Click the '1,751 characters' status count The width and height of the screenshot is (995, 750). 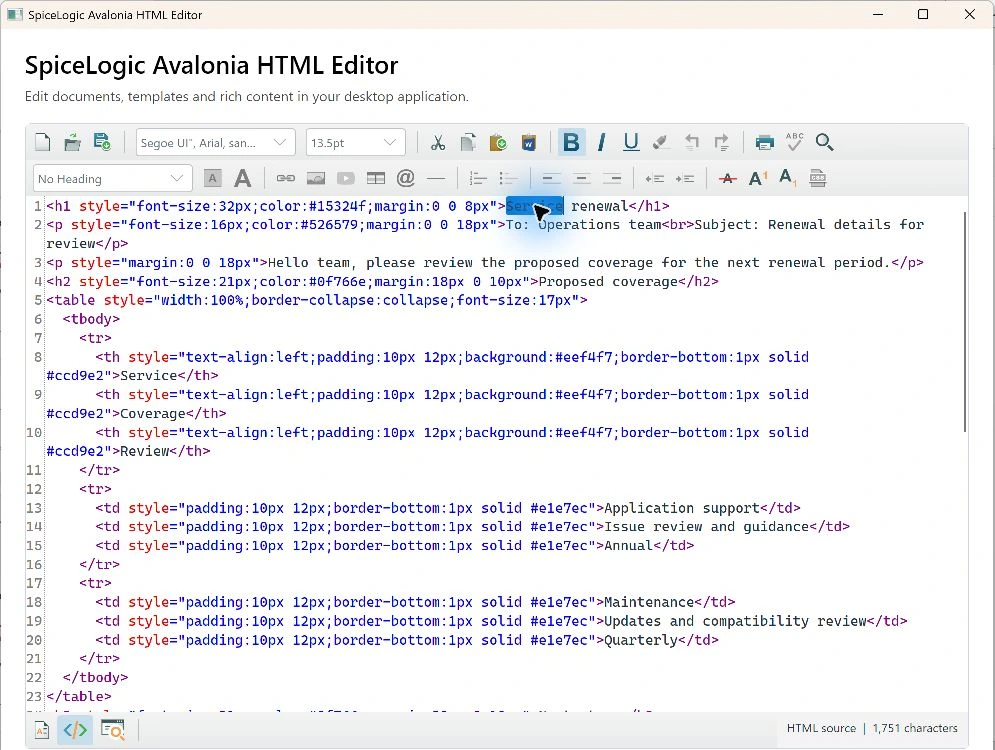914,728
